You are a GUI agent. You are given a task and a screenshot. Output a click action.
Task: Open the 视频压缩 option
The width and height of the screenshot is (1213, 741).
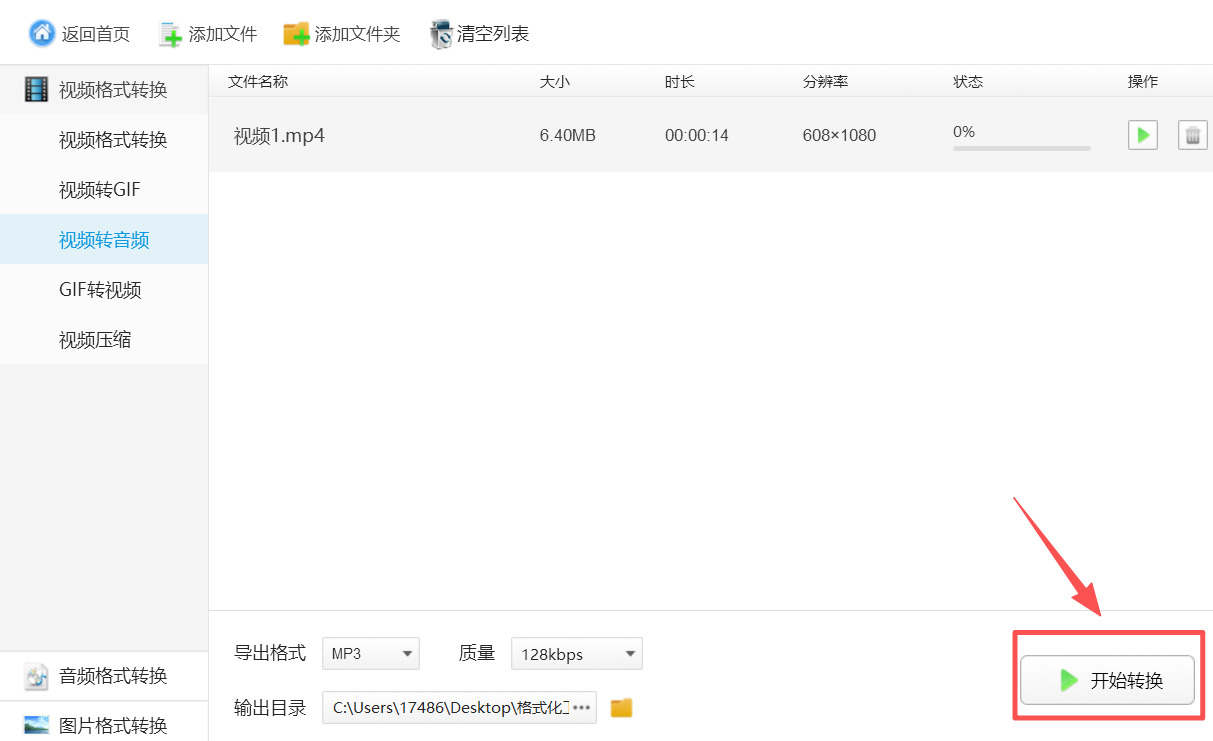pos(104,340)
